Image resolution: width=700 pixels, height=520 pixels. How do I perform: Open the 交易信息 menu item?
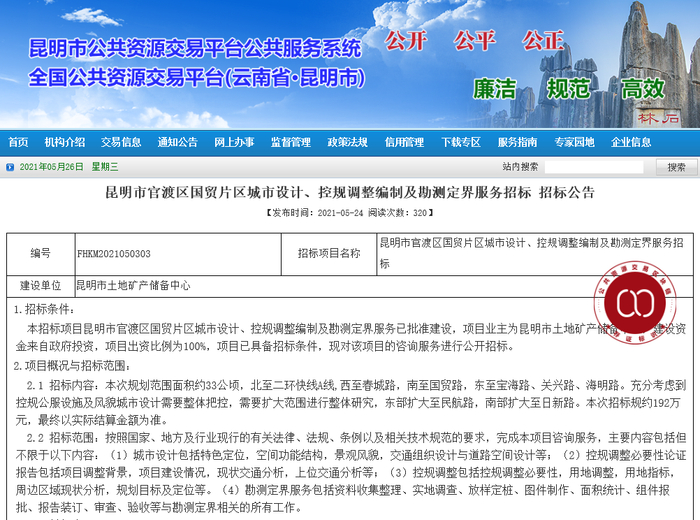point(121,142)
